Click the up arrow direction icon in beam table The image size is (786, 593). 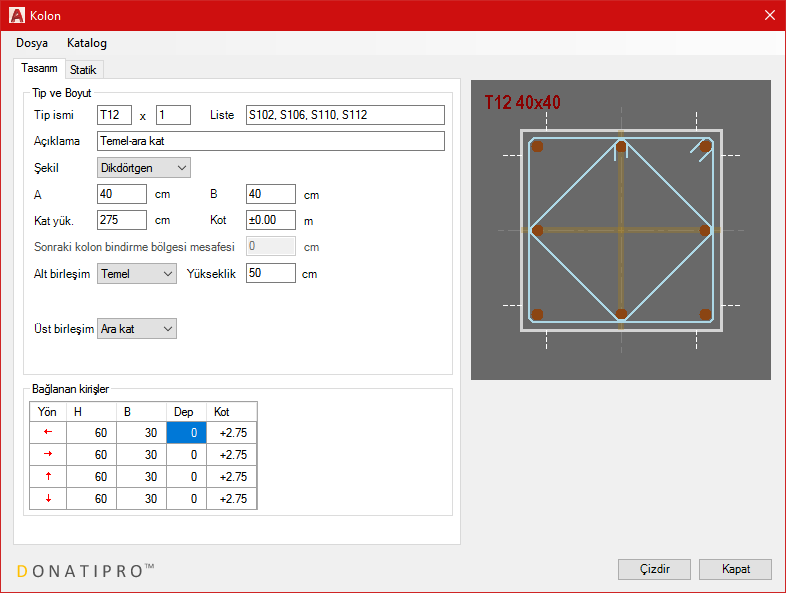click(47, 477)
